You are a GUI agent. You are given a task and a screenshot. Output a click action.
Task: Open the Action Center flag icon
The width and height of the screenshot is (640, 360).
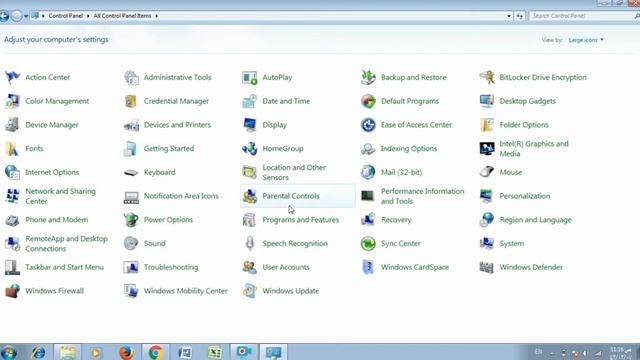click(x=12, y=77)
